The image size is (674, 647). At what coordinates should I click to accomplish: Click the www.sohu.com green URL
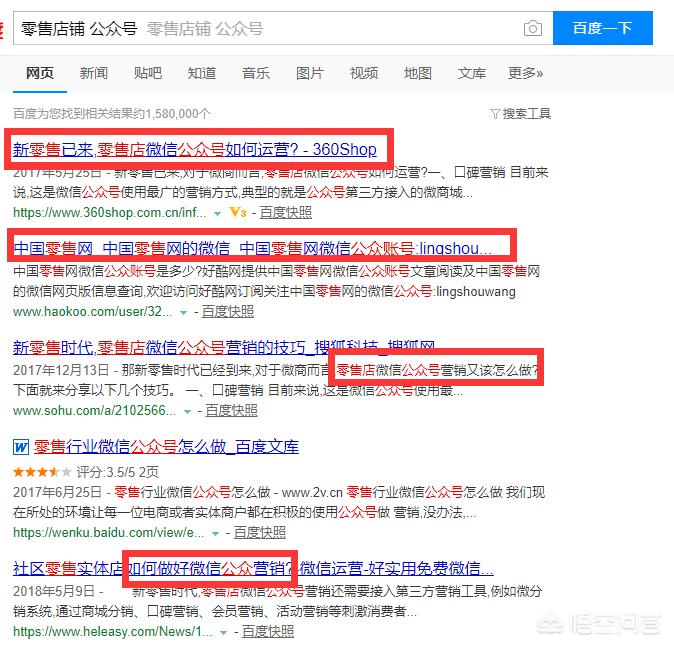click(94, 410)
